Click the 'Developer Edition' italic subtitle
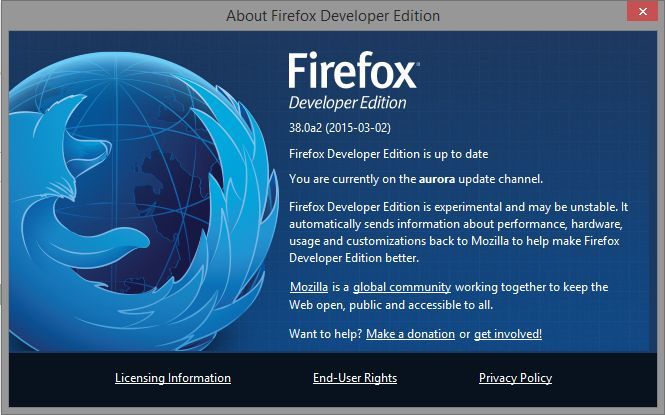 tap(347, 103)
